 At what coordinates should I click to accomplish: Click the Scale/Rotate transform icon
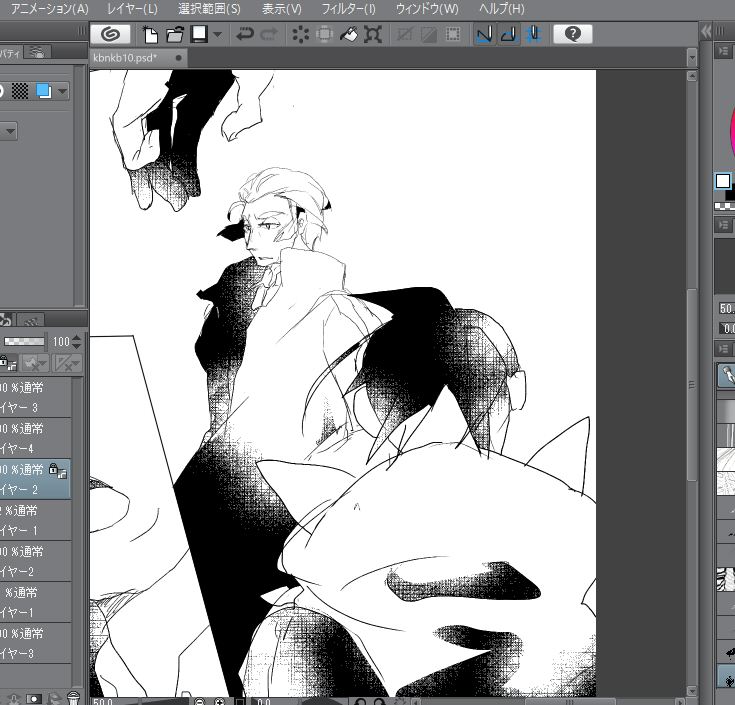pos(373,34)
